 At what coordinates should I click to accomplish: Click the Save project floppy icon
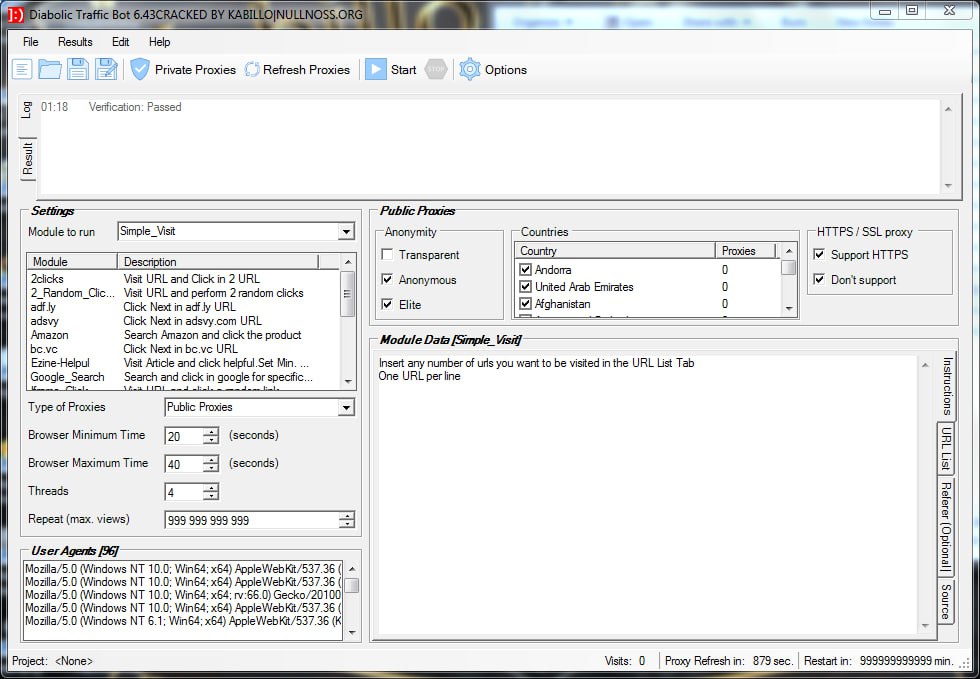point(78,69)
